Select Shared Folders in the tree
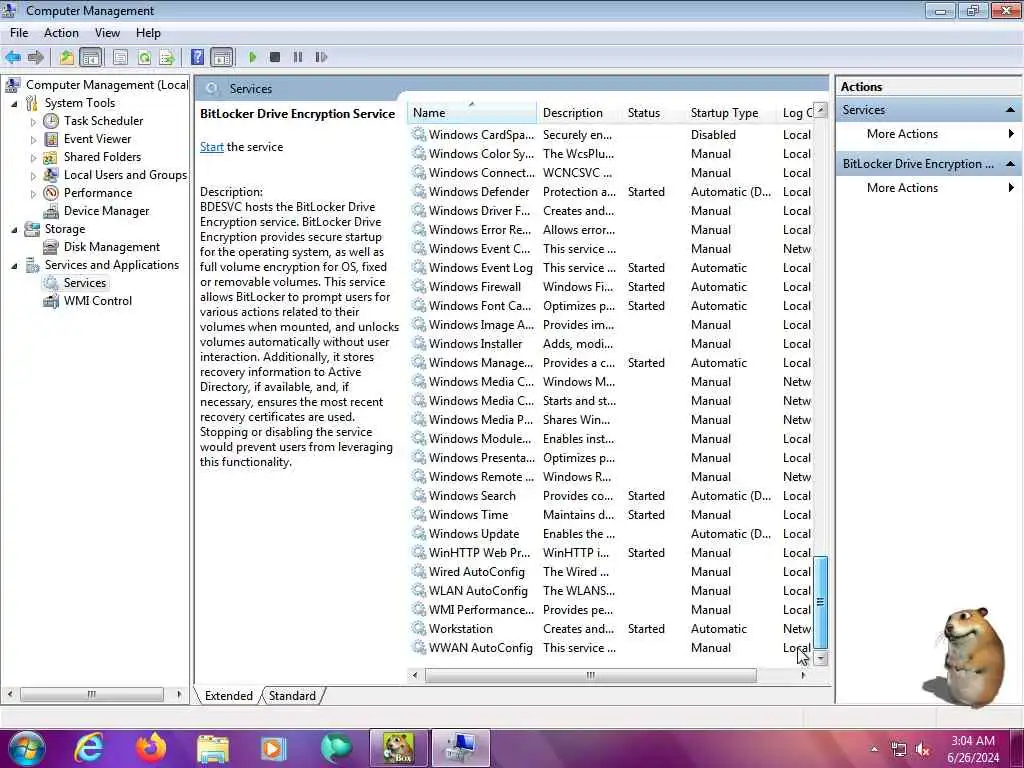1024x768 pixels. point(102,157)
